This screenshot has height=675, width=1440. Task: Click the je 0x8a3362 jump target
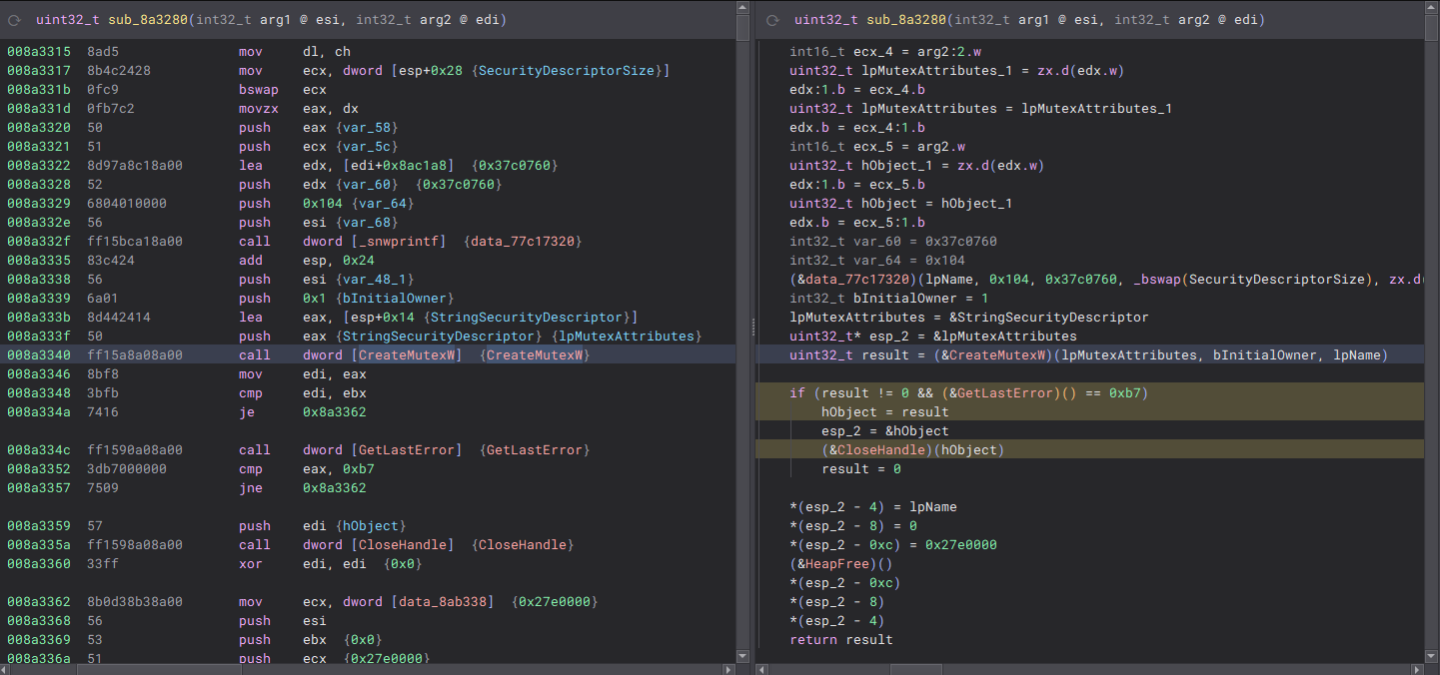334,412
